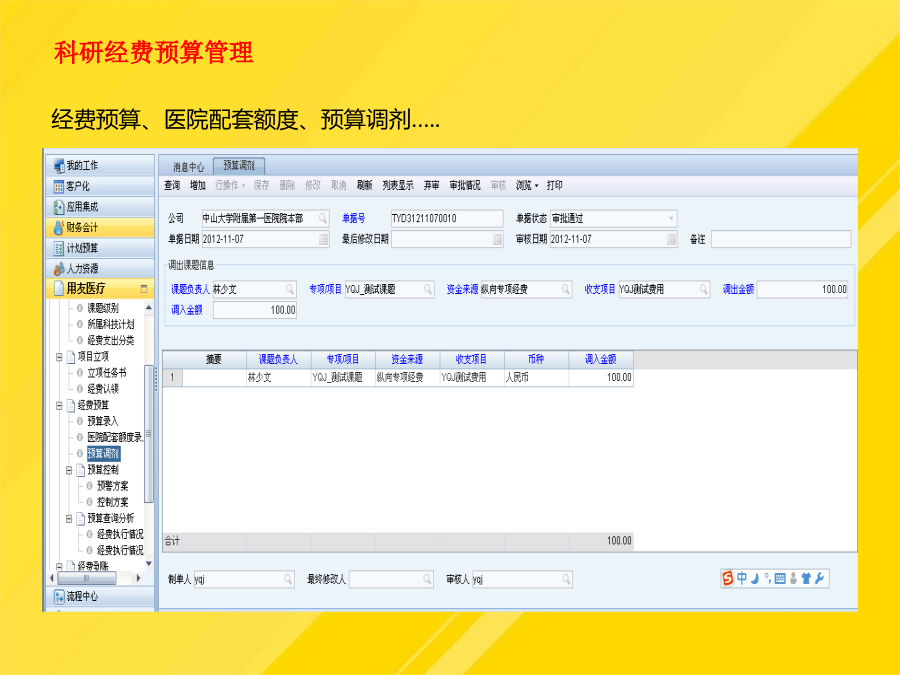Image resolution: width=900 pixels, height=675 pixels.
Task: Expand the 浏览 toolbar dropdown
Action: click(526, 185)
